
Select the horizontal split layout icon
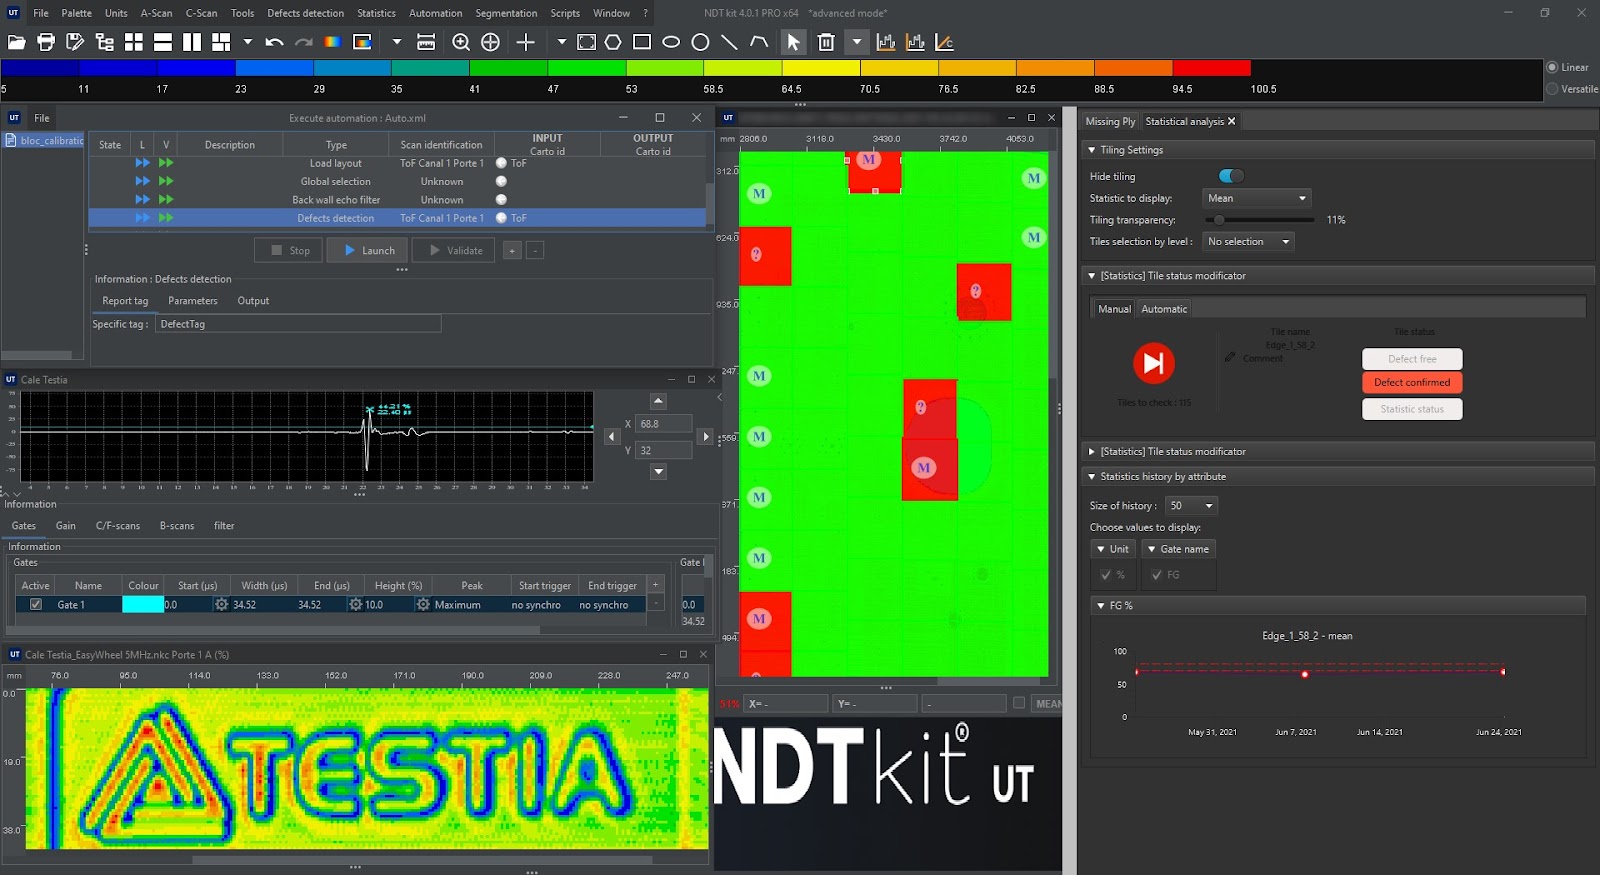[163, 42]
